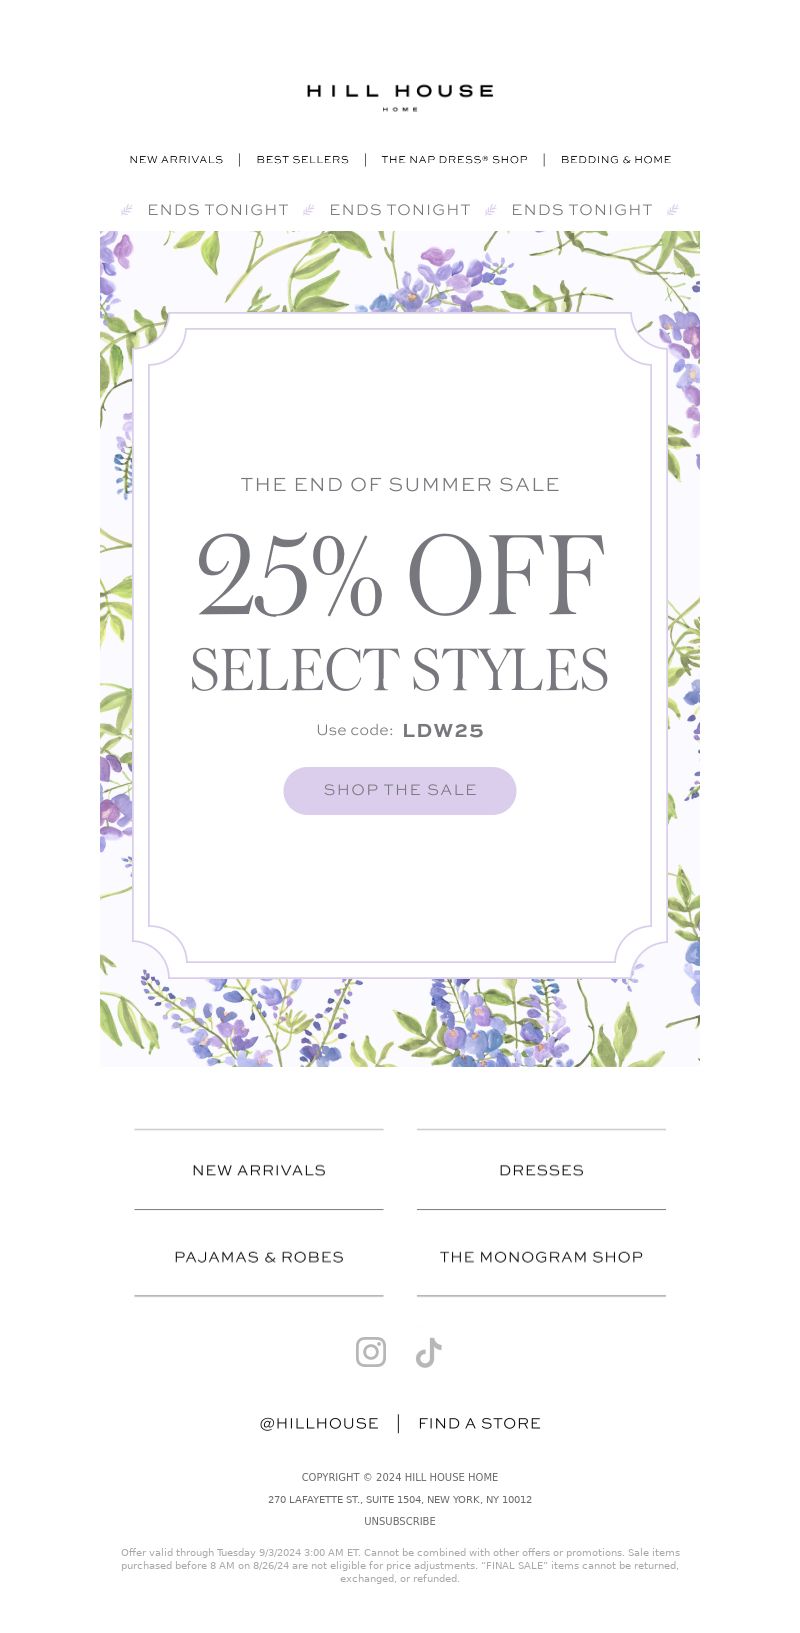Image resolution: width=800 pixels, height=1633 pixels.
Task: Select the 25% OFF headline
Action: coord(400,575)
